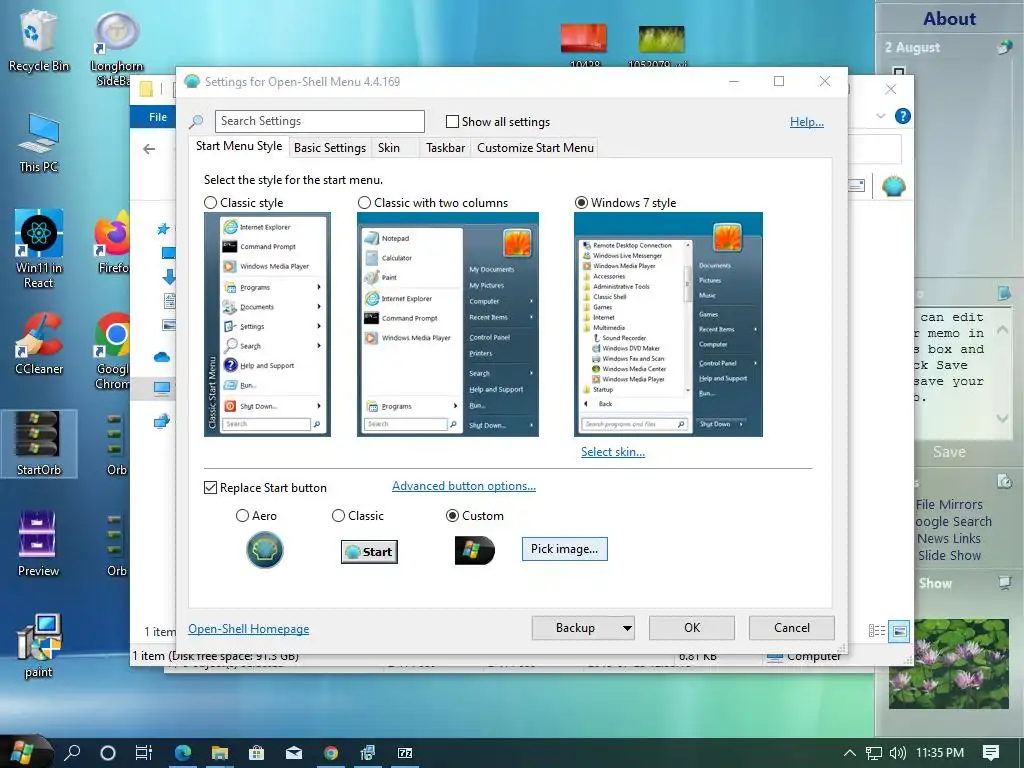The image size is (1024, 768).
Task: Open the paint desktop shortcut
Action: tap(39, 645)
